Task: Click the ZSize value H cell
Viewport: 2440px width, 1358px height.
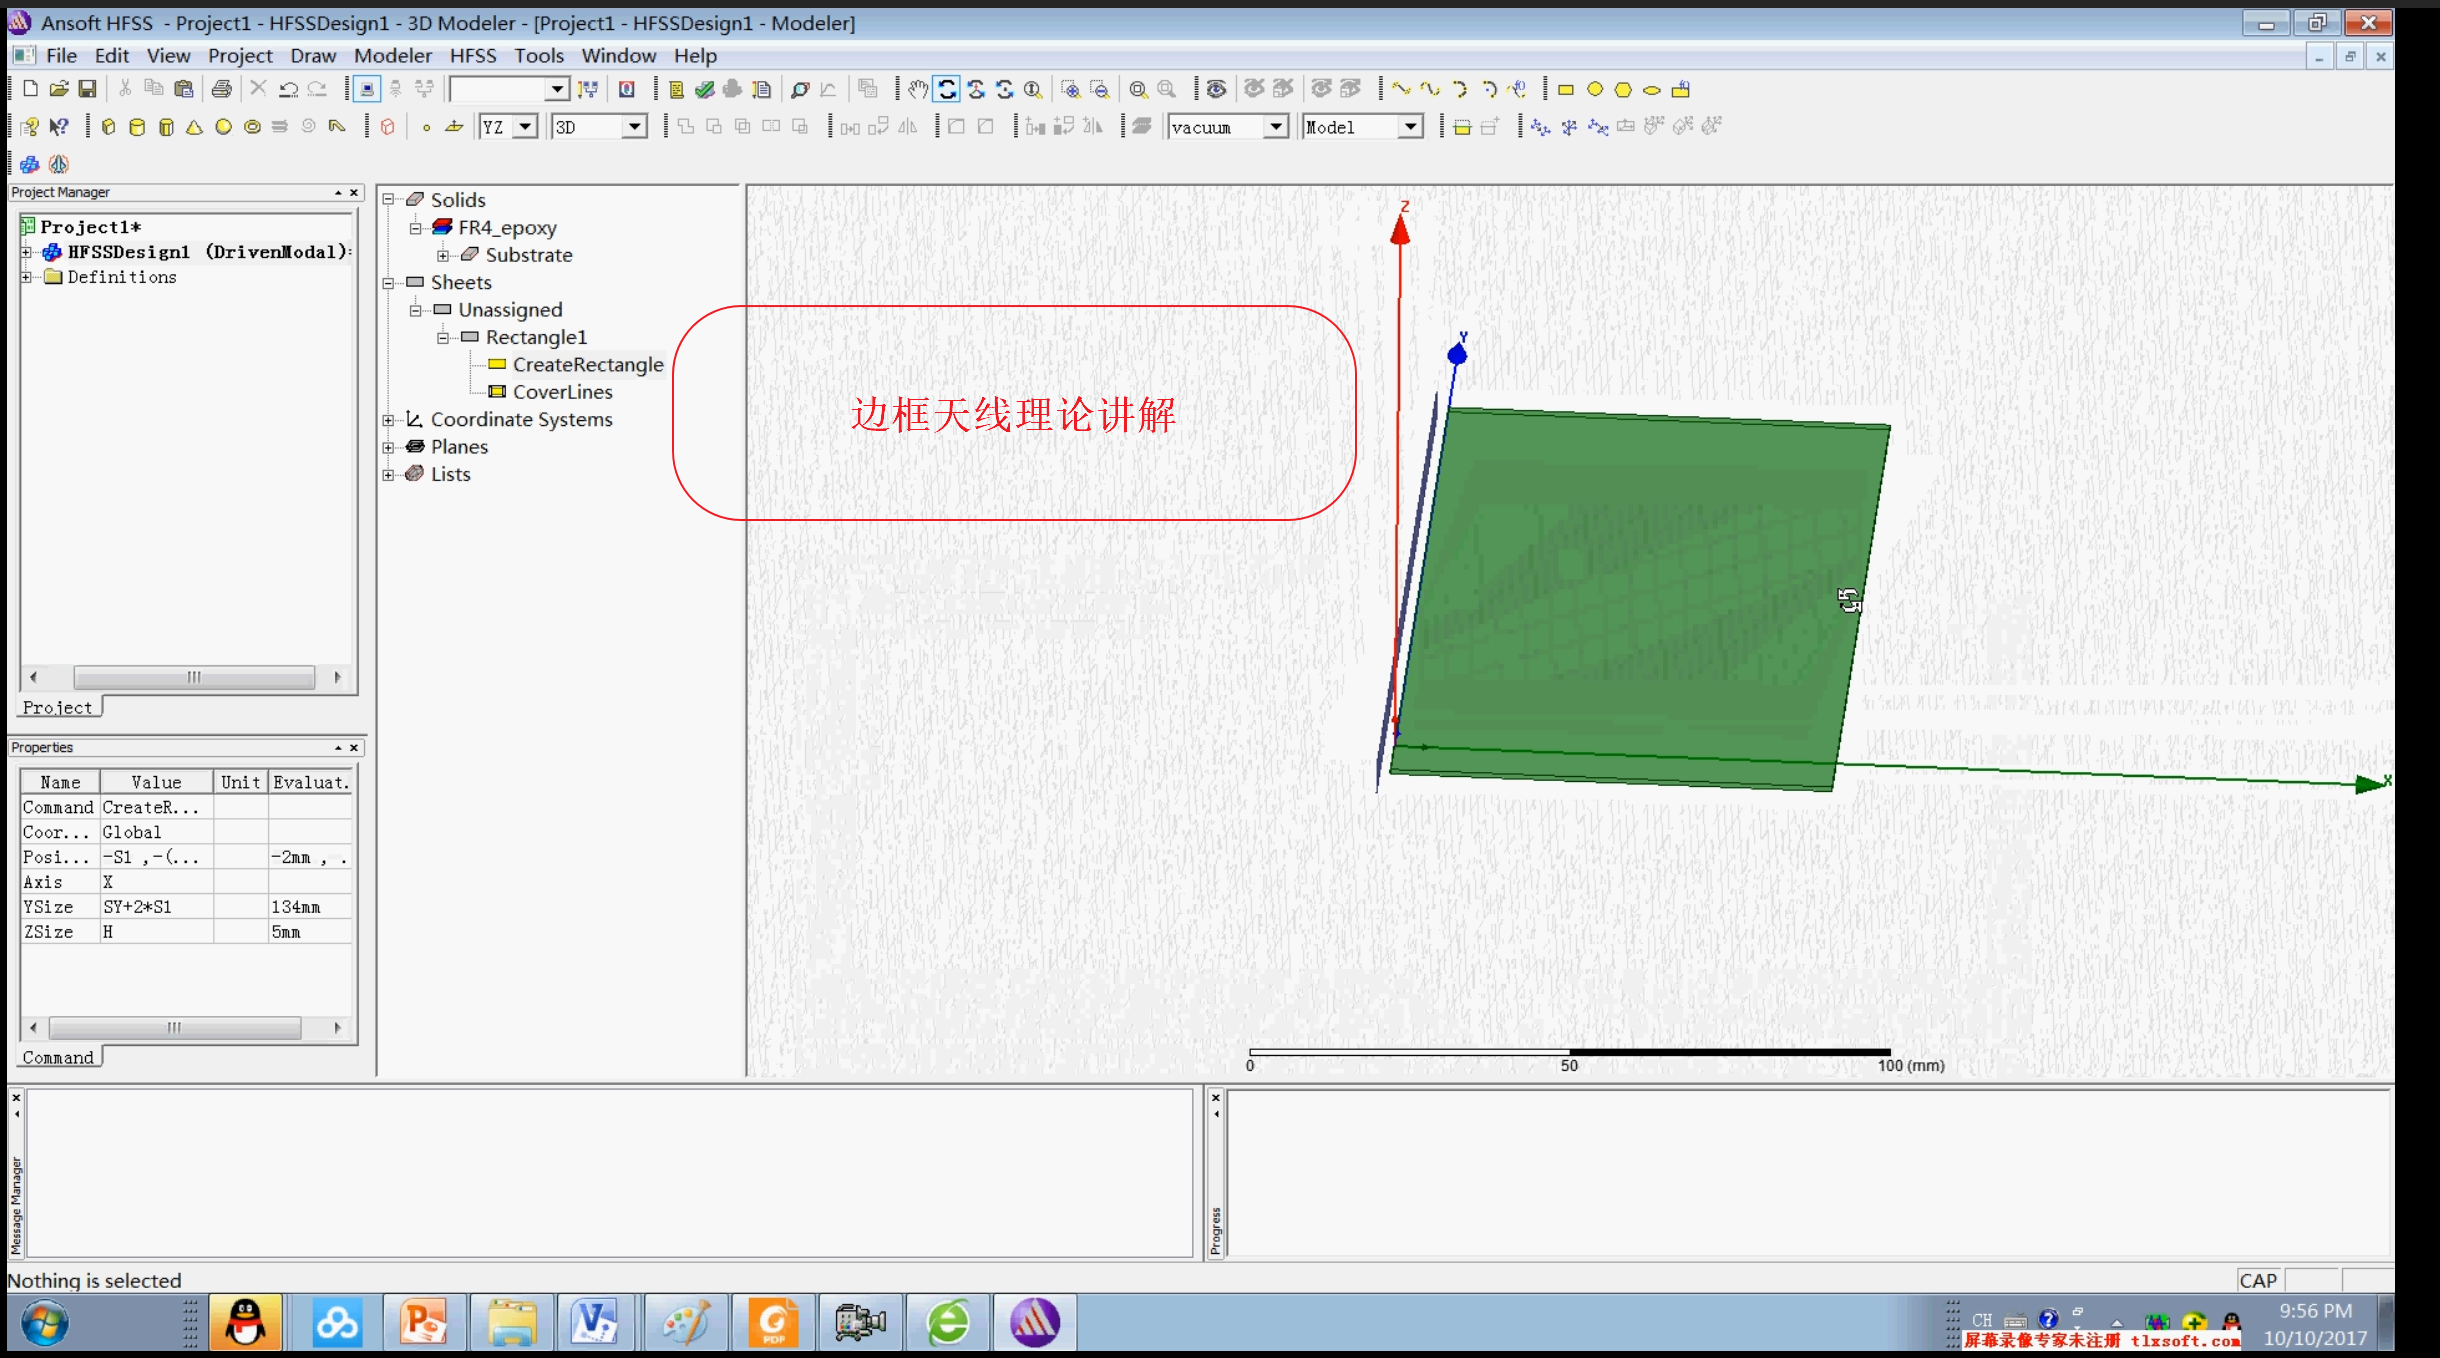Action: tap(156, 932)
